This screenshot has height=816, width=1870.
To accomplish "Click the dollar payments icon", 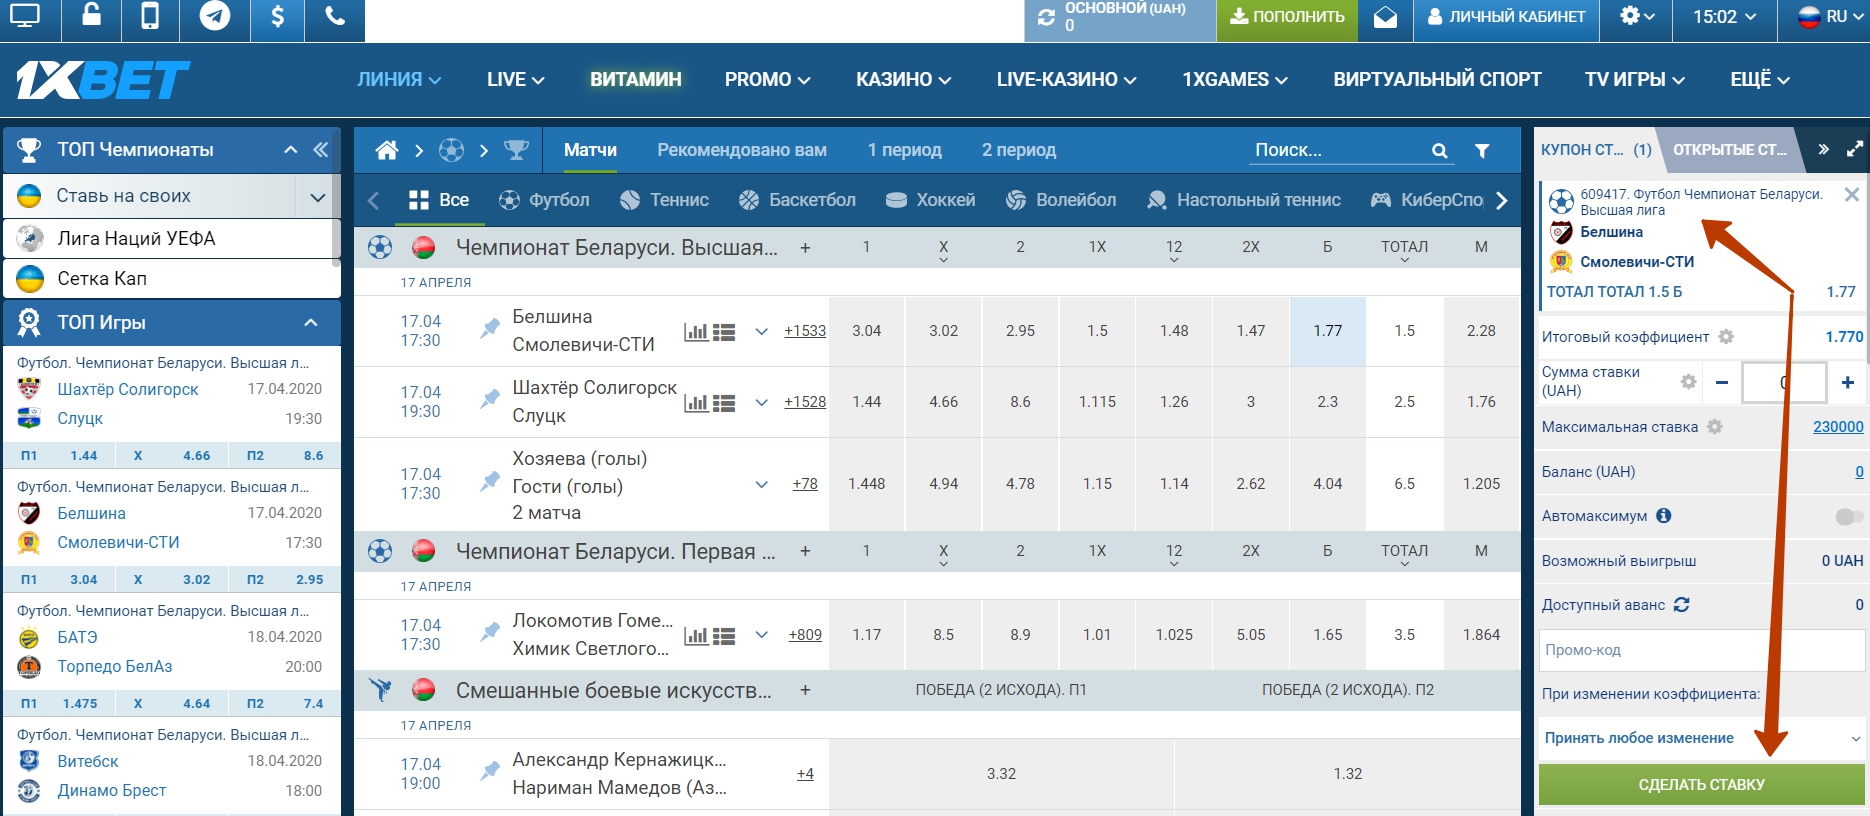I will click(277, 16).
